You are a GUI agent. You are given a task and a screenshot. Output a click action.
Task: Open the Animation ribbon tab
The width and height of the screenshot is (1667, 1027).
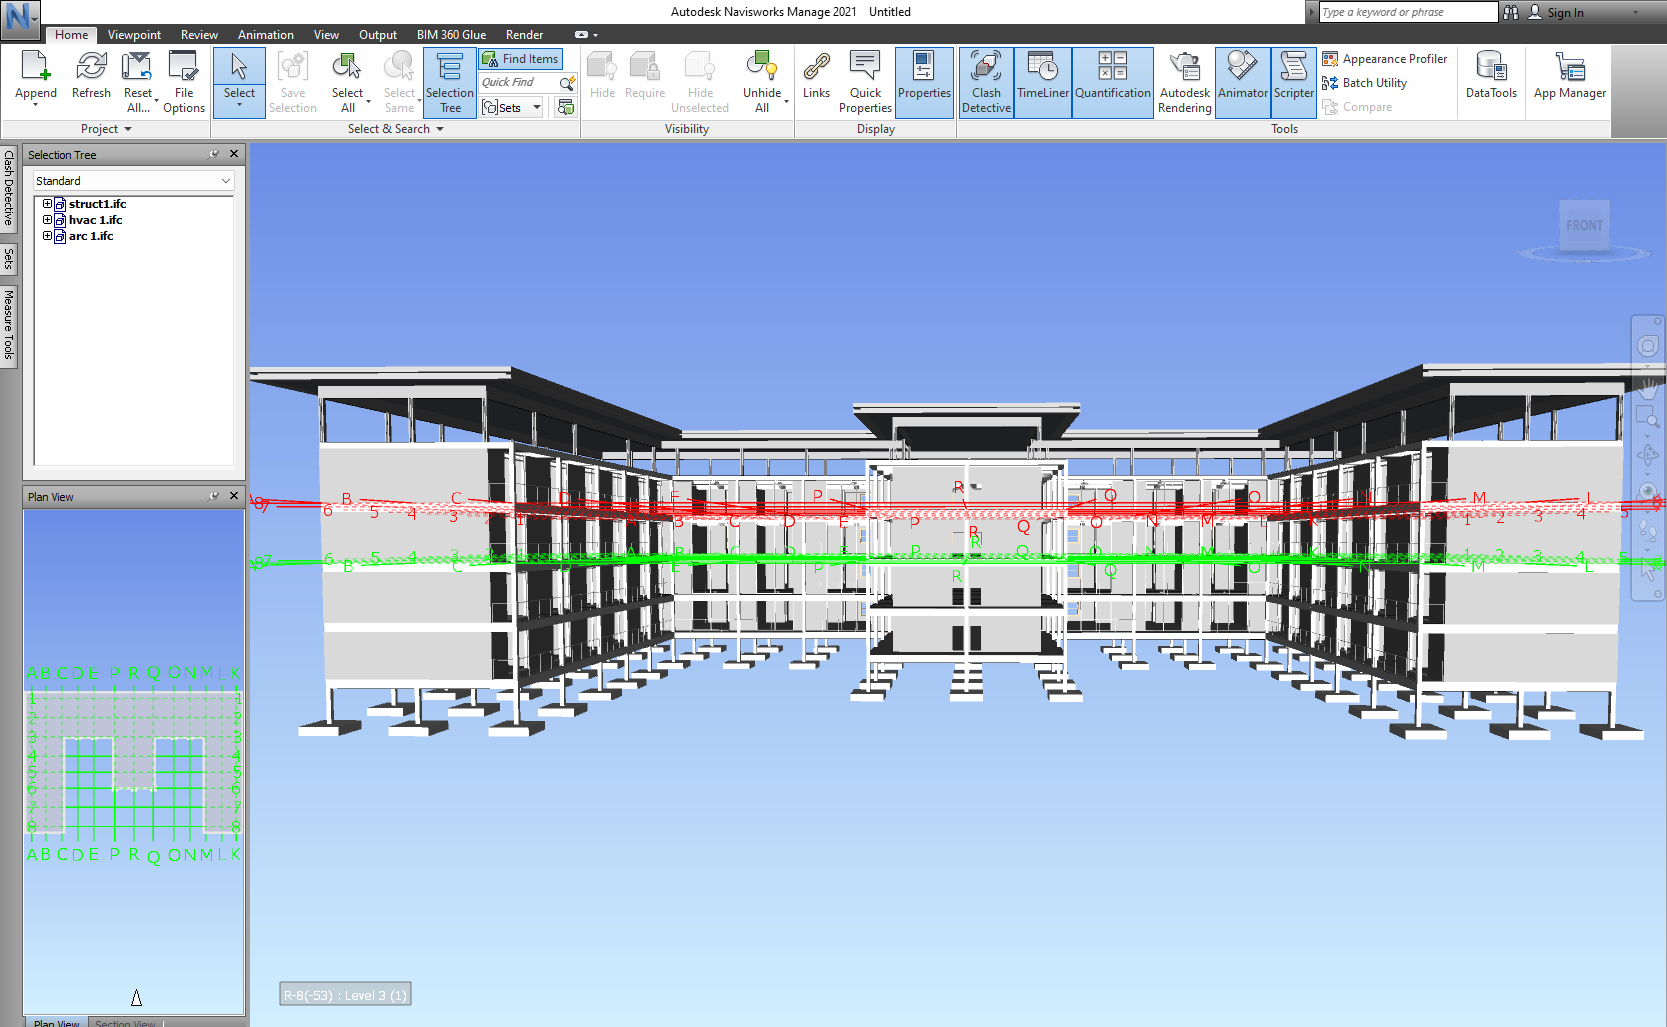[x=265, y=35]
